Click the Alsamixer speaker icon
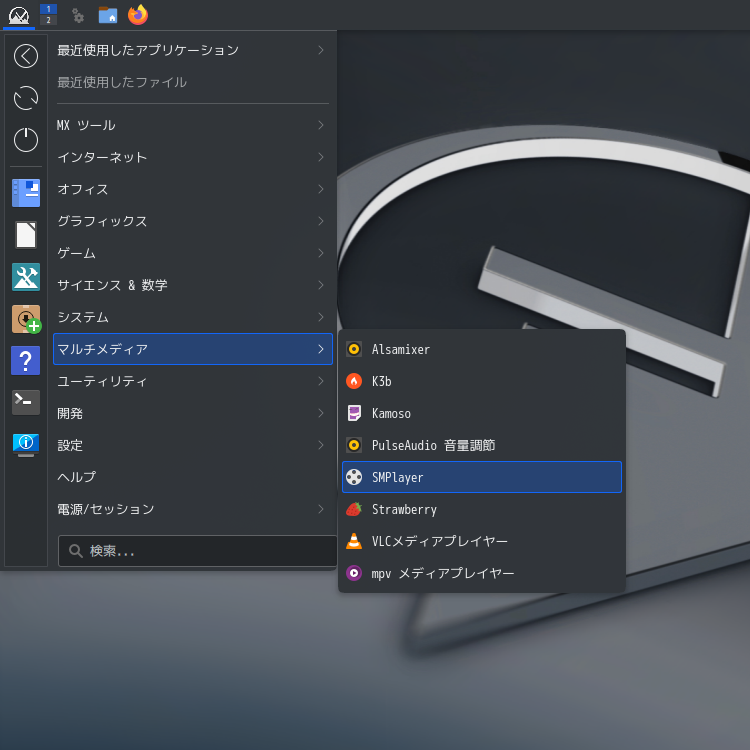This screenshot has height=750, width=750. pos(354,349)
